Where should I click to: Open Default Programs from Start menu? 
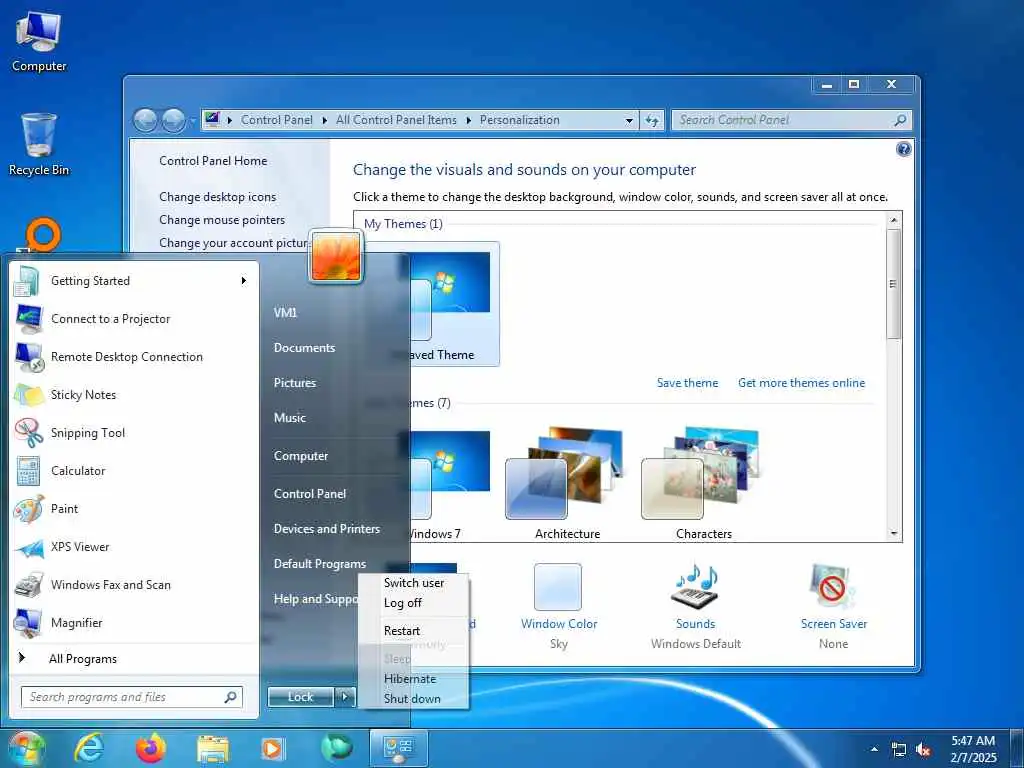[320, 564]
